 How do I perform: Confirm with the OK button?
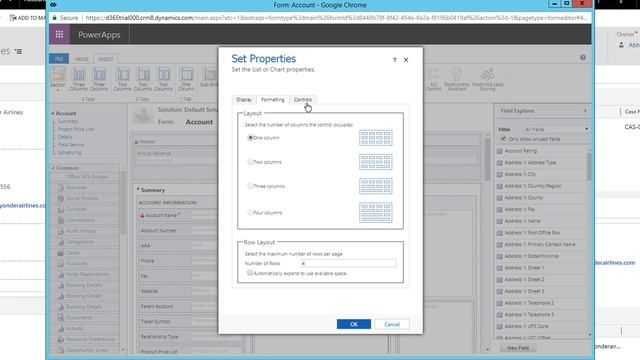tap(354, 324)
